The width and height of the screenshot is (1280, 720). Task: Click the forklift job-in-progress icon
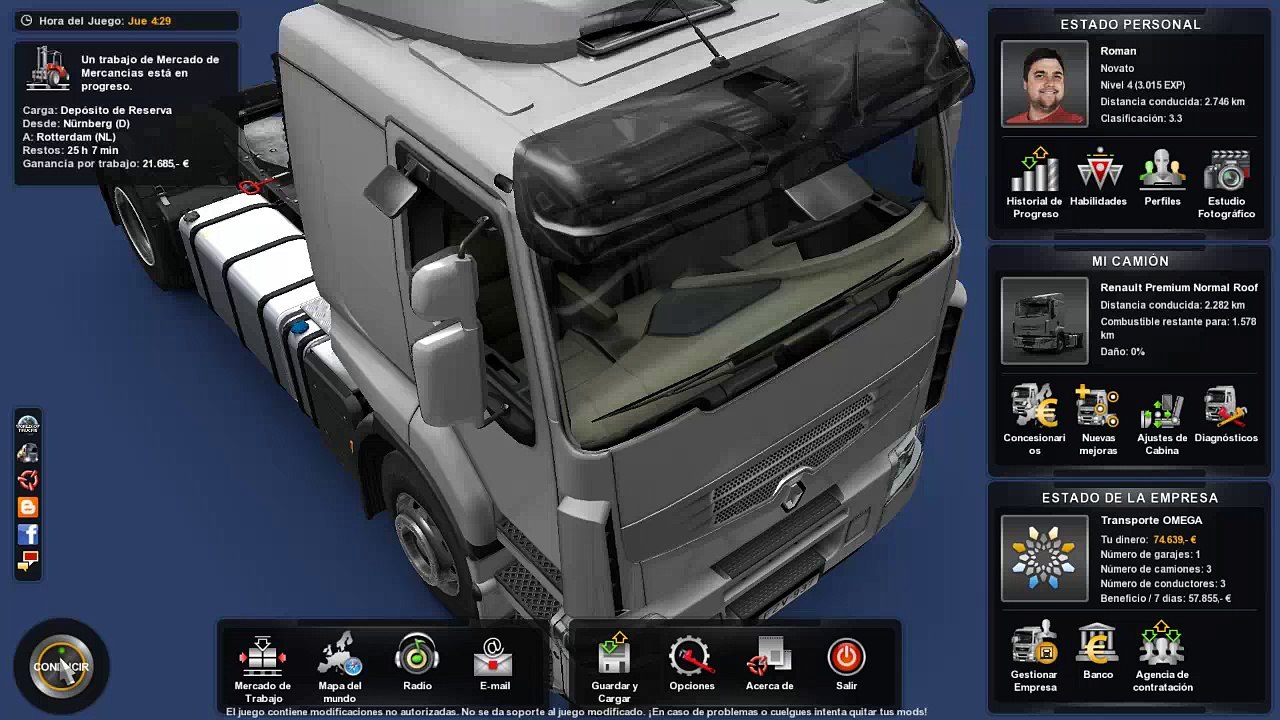pos(48,70)
